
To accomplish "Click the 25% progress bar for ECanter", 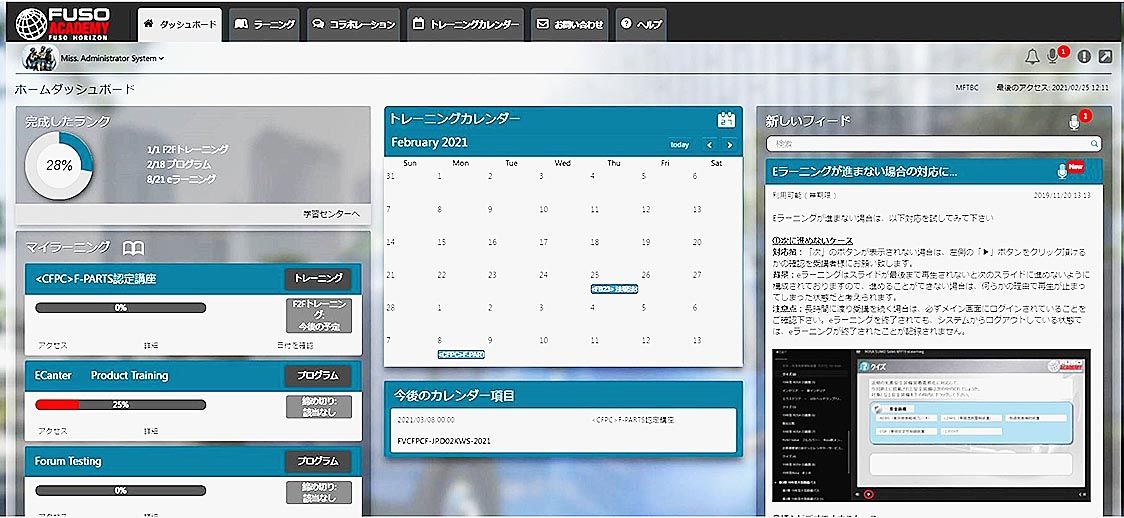I will pyautogui.click(x=120, y=405).
